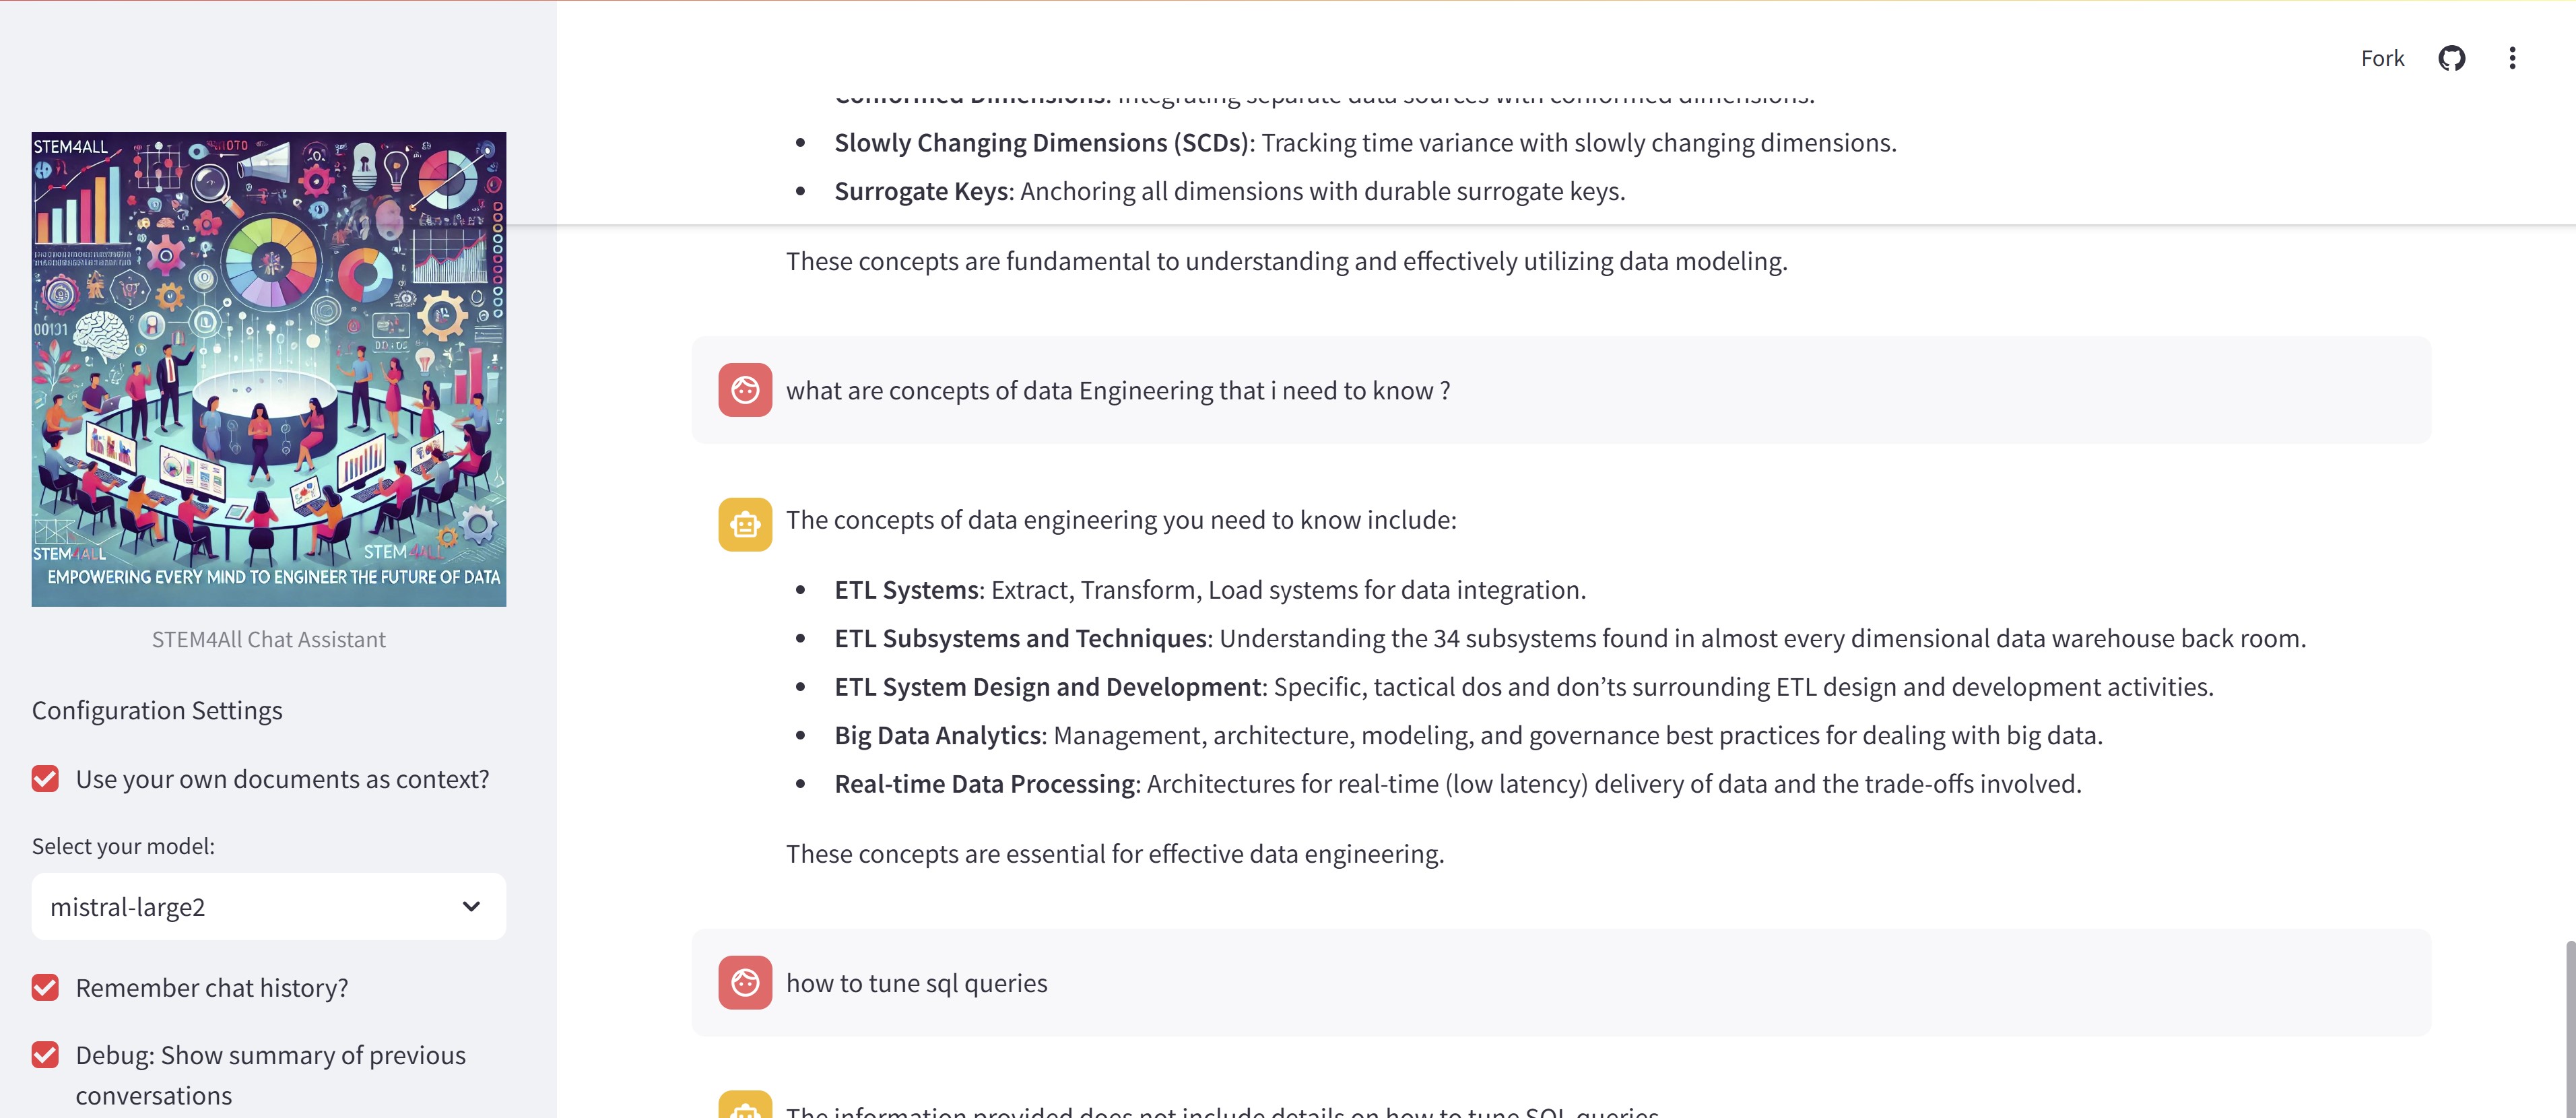The width and height of the screenshot is (2576, 1118).
Task: Click the 'Select your model:' label
Action: point(123,846)
